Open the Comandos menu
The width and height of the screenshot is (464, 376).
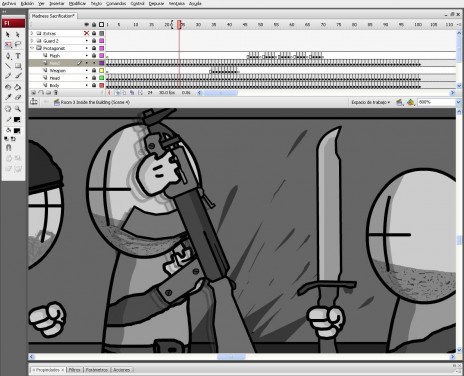tap(116, 4)
